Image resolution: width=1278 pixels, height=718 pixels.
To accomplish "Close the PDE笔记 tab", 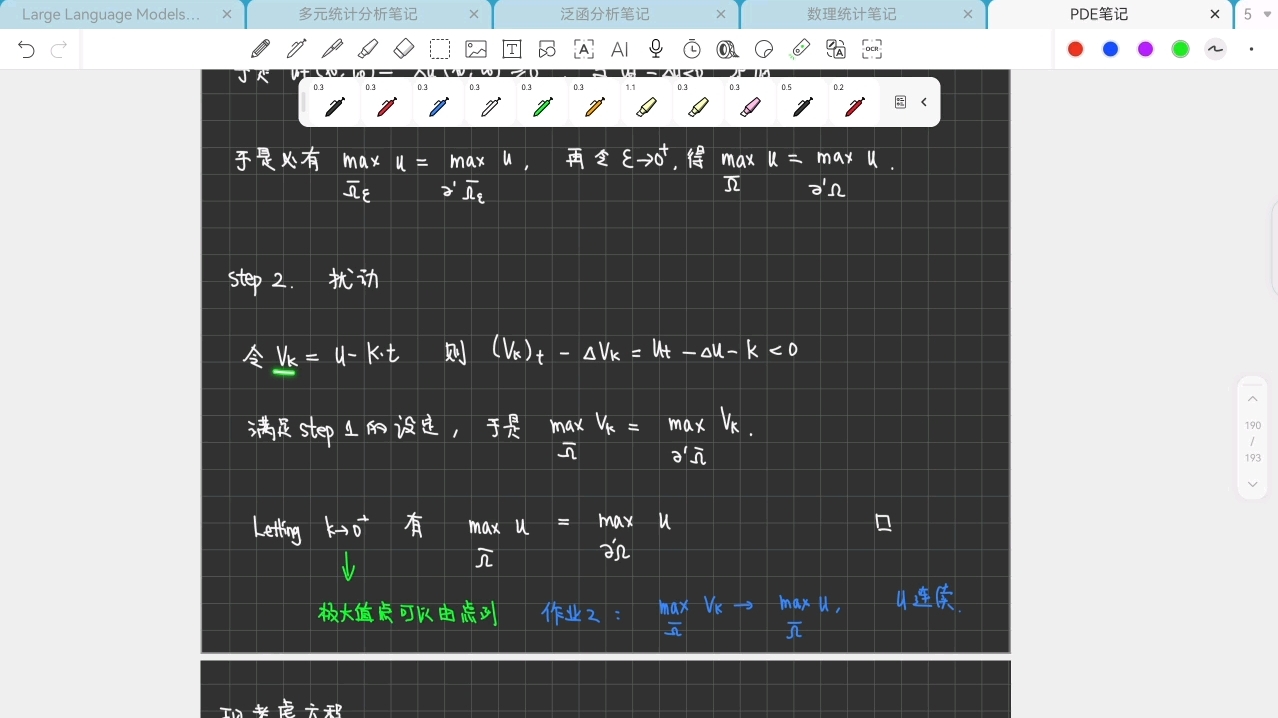I will (x=1215, y=14).
